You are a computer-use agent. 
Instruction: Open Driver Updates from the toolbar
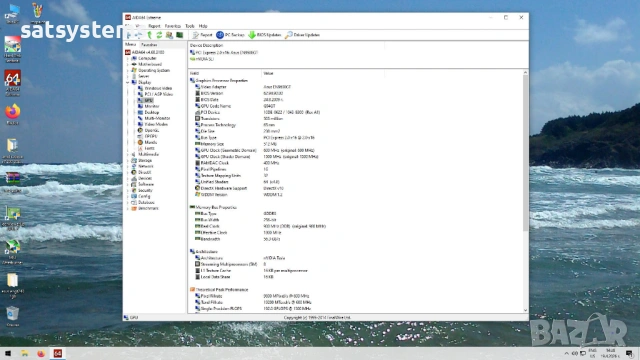[302, 35]
